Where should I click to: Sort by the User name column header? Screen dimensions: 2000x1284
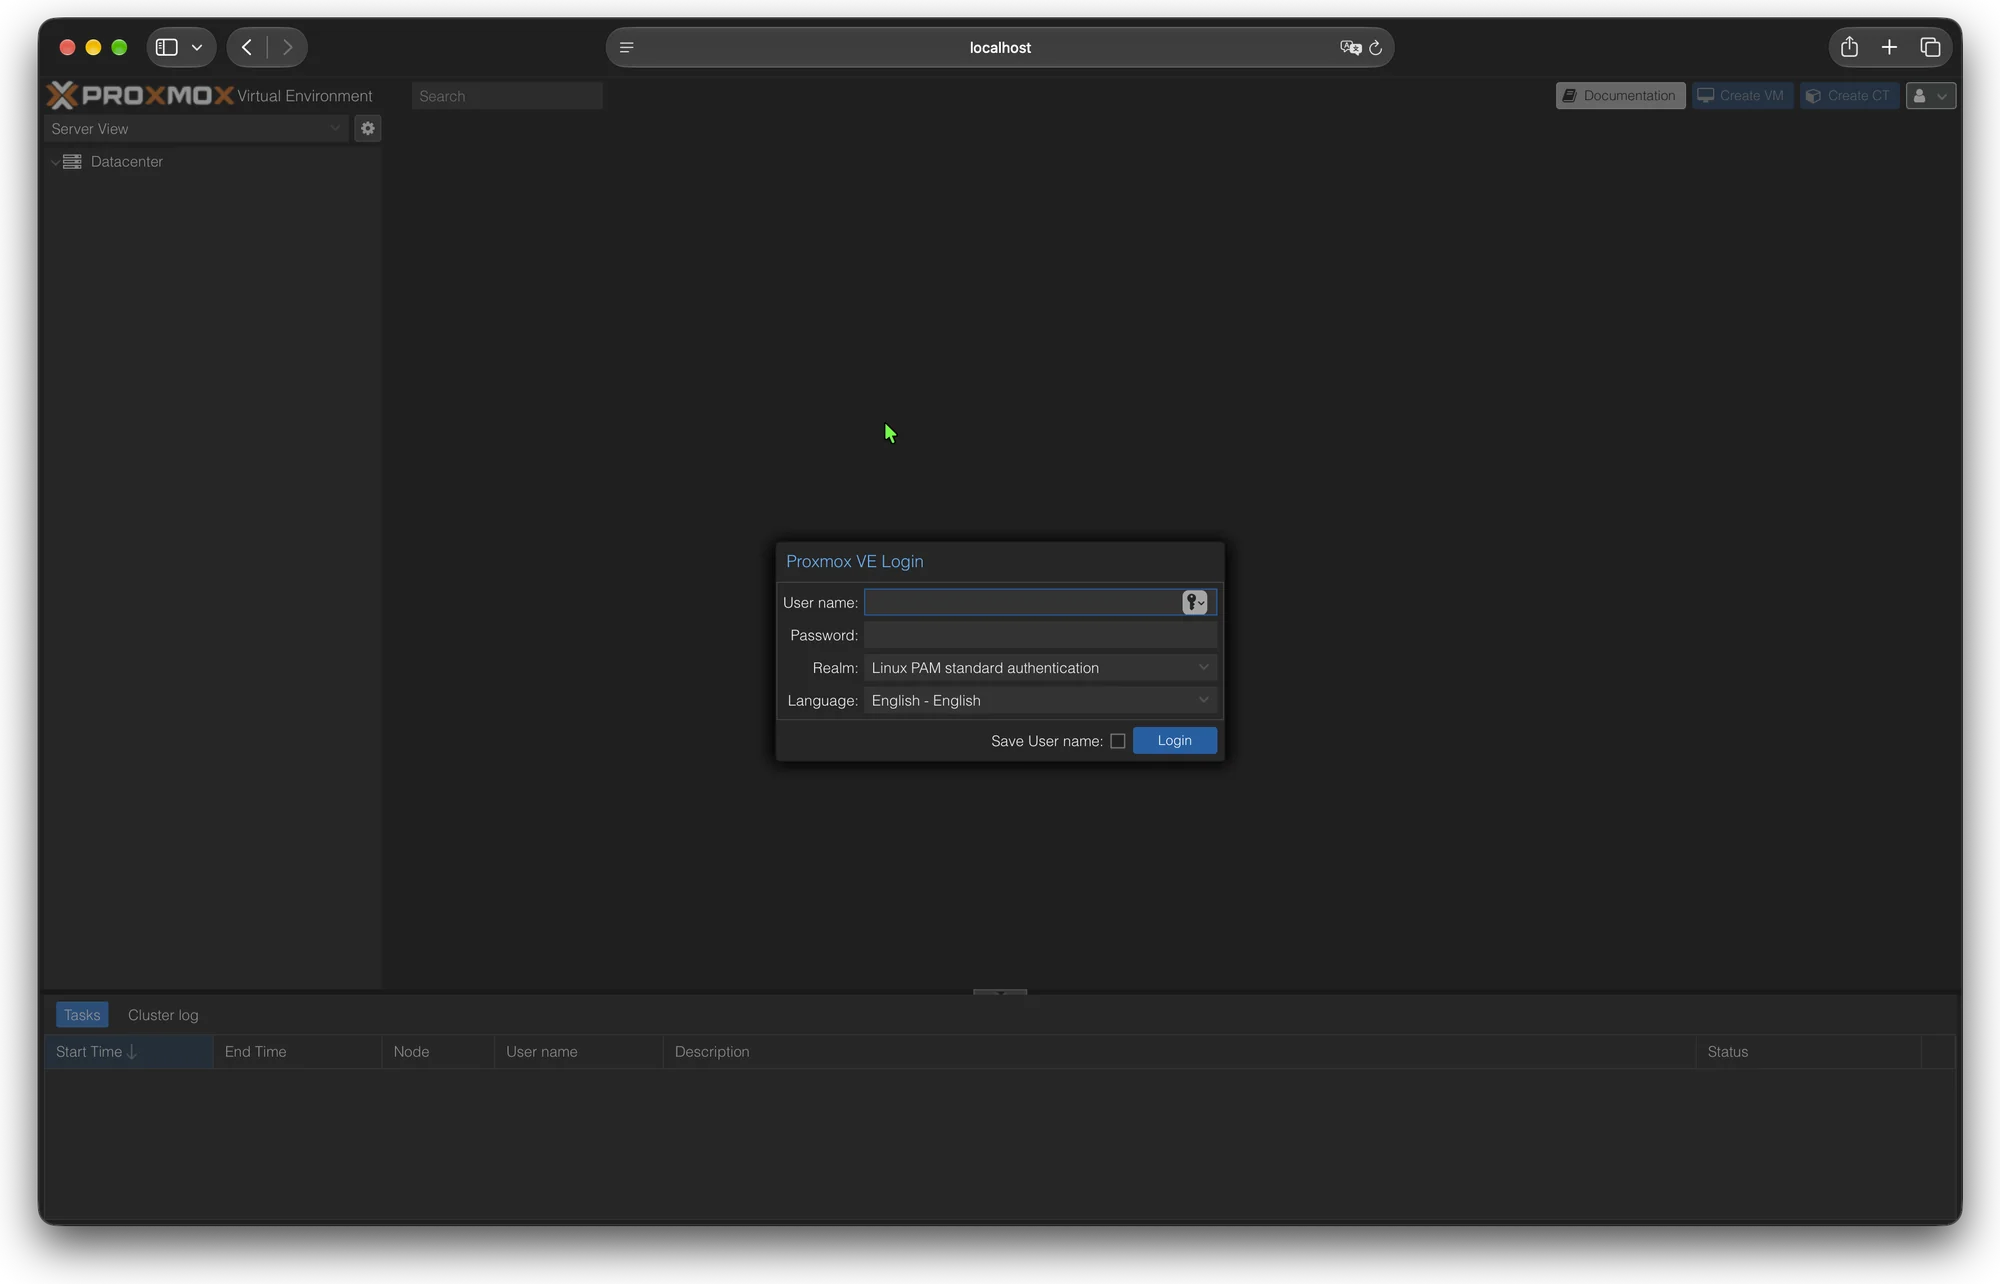[578, 1052]
